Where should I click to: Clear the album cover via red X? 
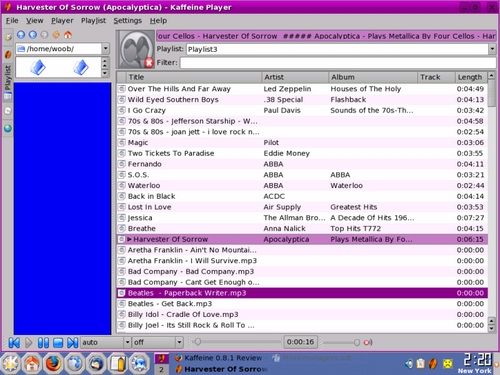149,63
